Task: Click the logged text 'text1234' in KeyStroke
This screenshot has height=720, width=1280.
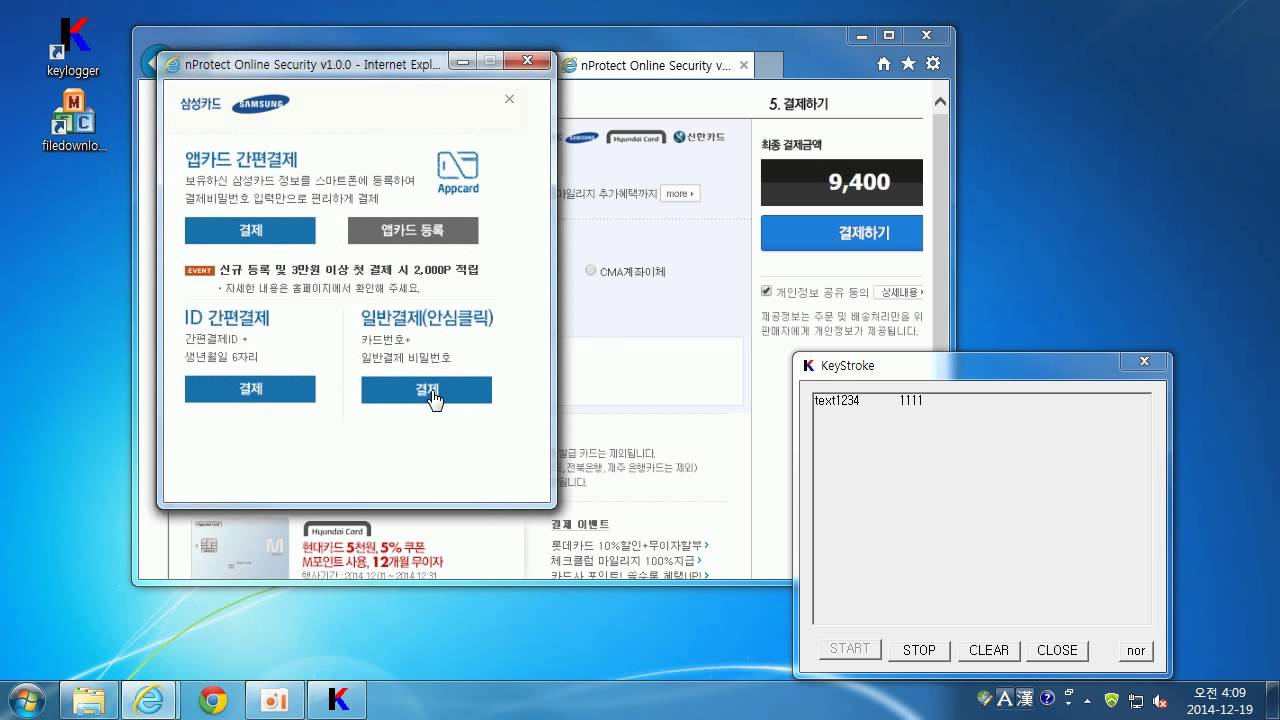Action: click(837, 401)
